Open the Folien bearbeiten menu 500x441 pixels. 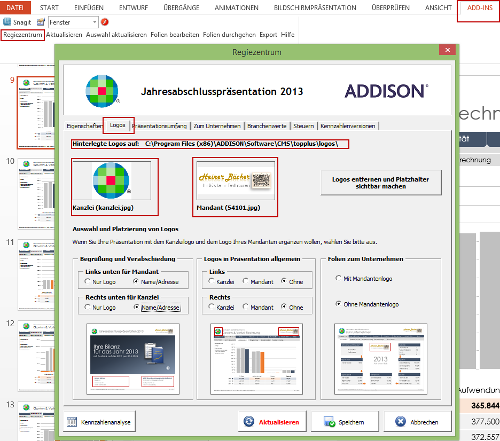(175, 35)
